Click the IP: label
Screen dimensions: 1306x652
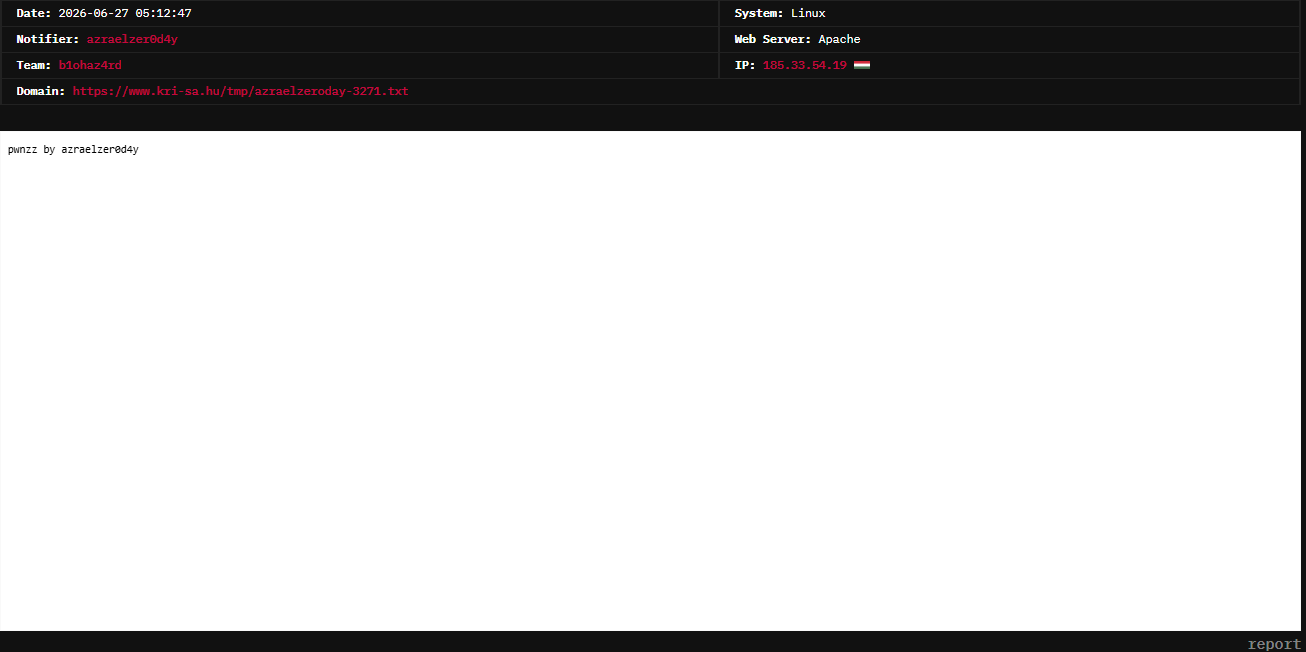[745, 65]
